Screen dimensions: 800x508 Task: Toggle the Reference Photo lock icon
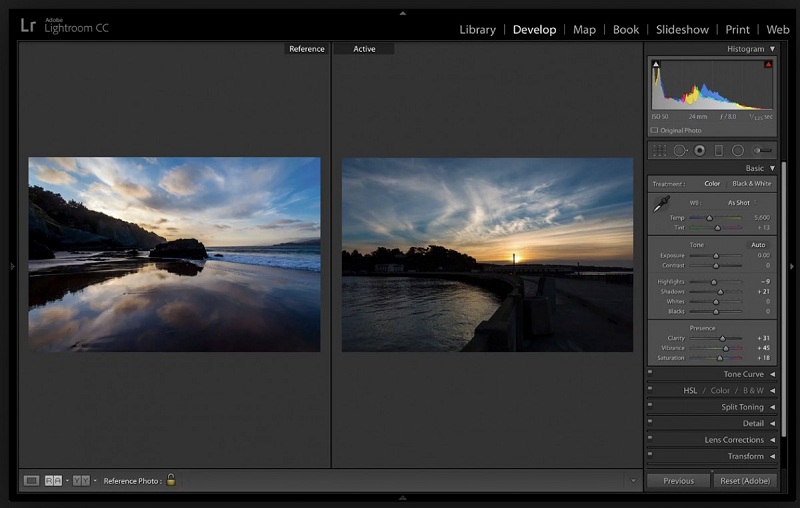171,479
